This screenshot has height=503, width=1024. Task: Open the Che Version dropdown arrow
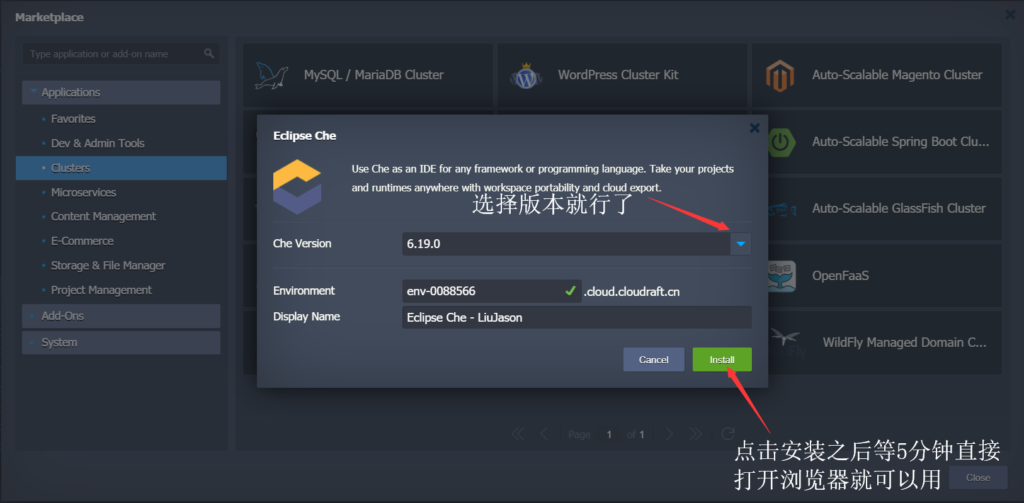click(x=741, y=244)
